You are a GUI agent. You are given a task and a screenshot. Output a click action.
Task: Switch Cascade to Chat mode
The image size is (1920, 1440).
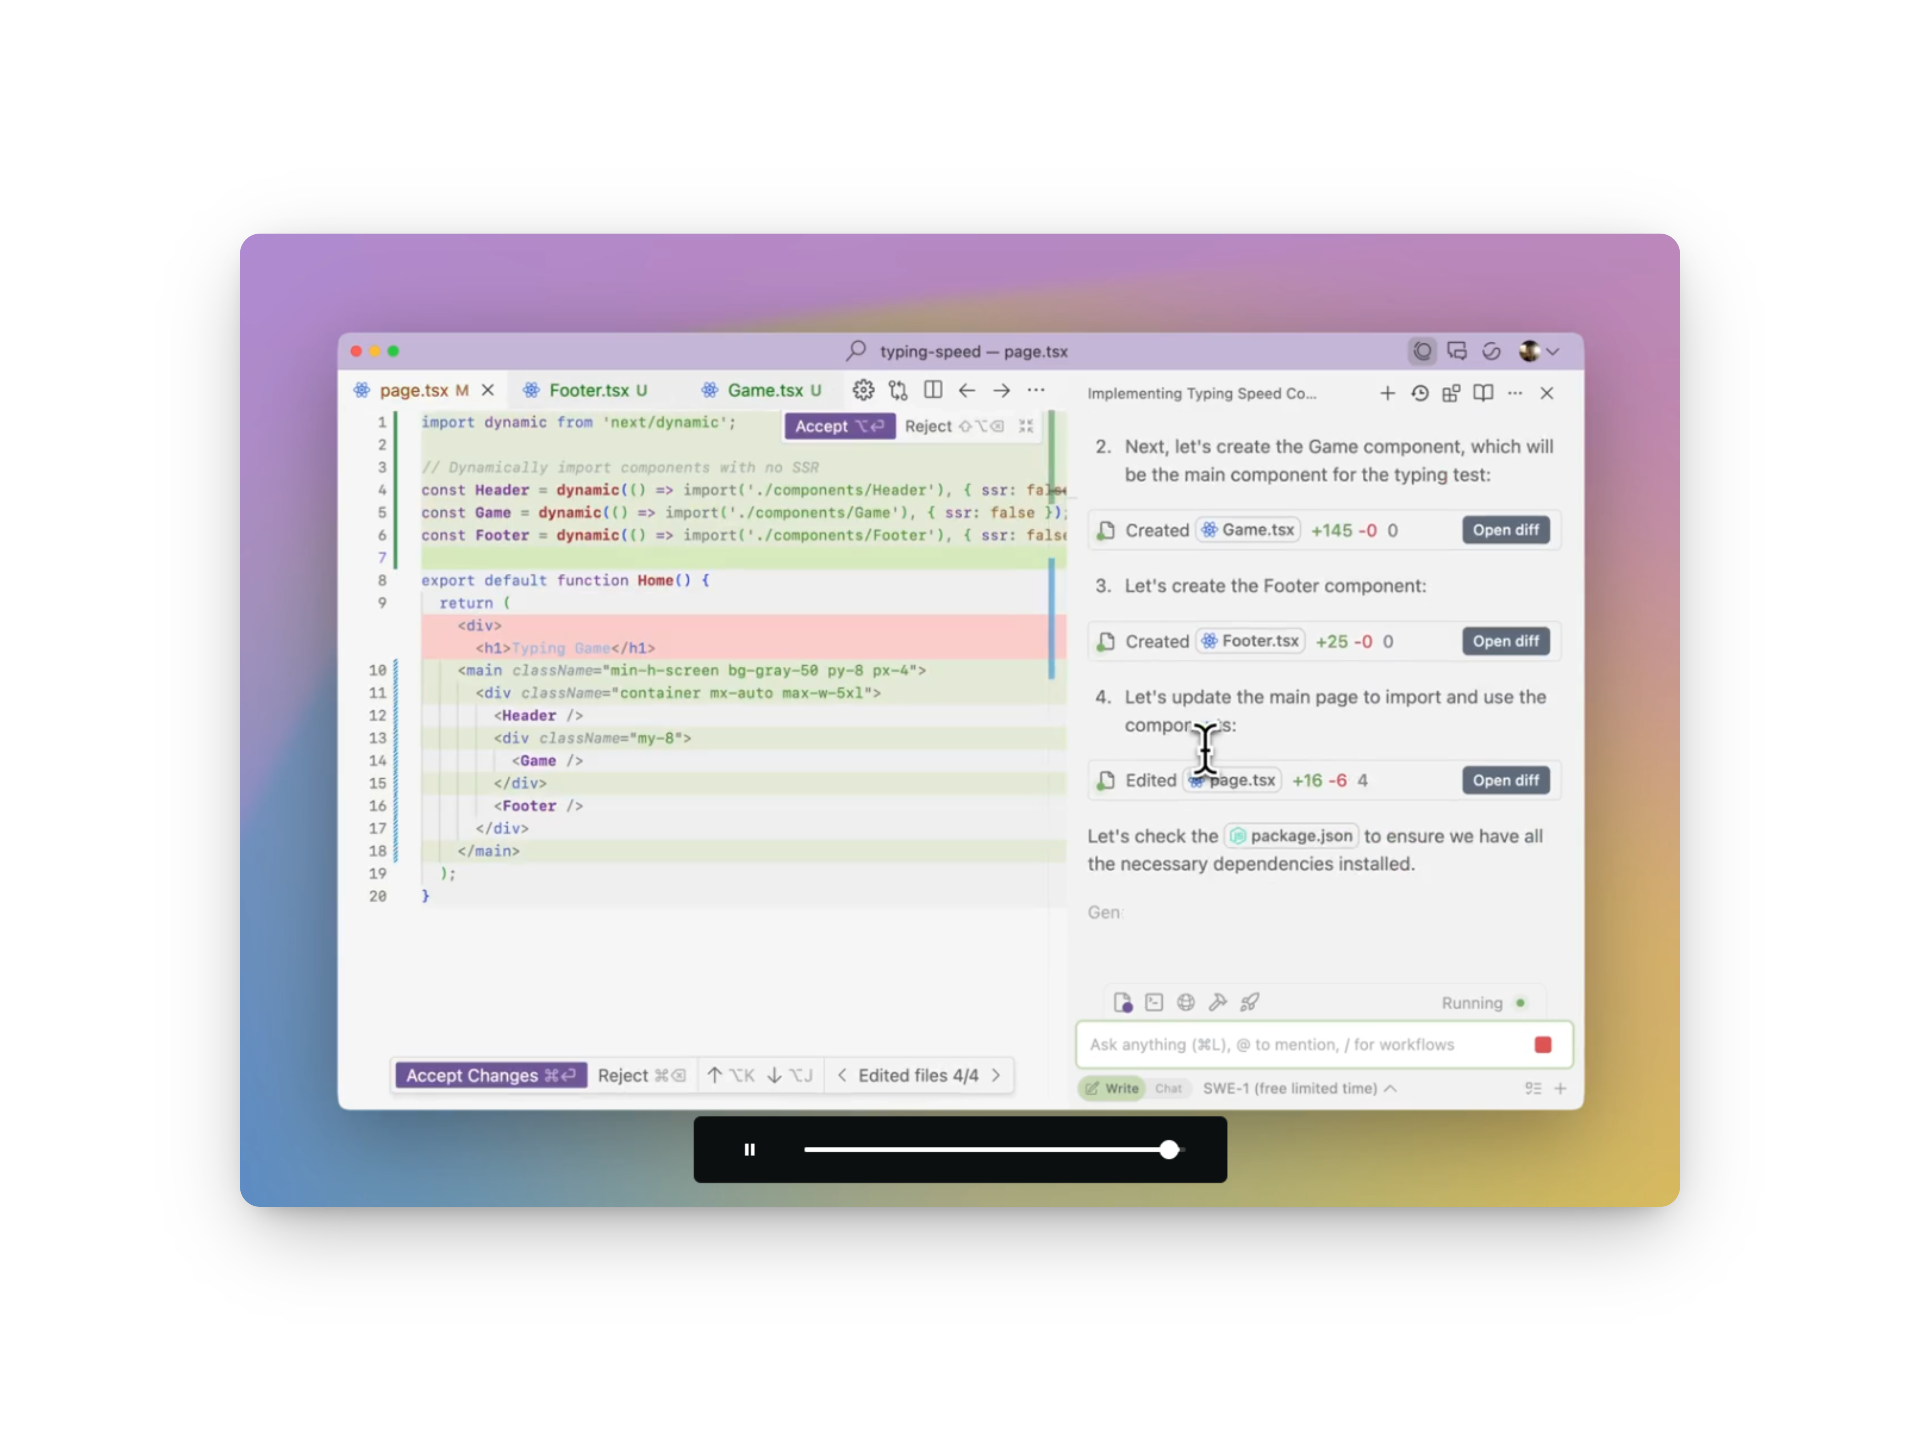1168,1088
